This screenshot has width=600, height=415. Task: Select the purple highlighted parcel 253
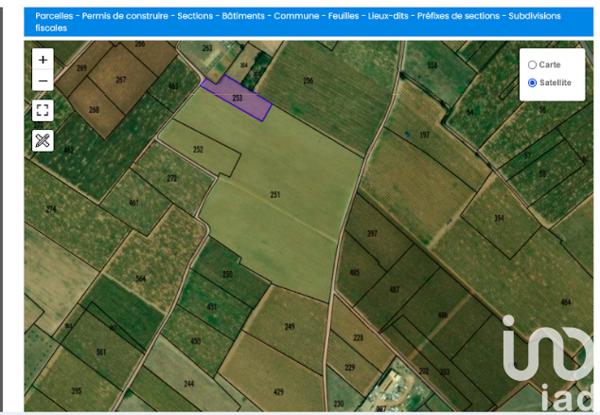coord(237,98)
